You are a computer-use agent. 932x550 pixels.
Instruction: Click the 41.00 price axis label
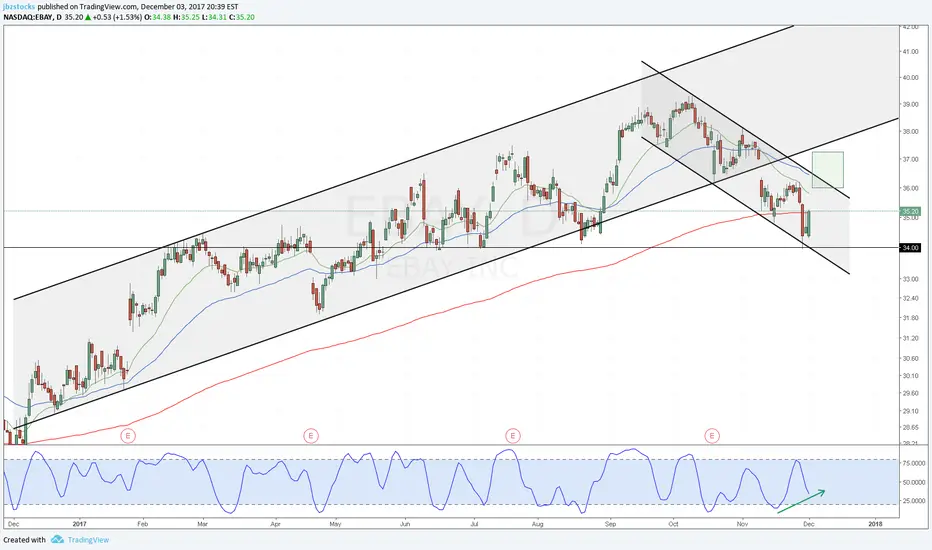[910, 52]
